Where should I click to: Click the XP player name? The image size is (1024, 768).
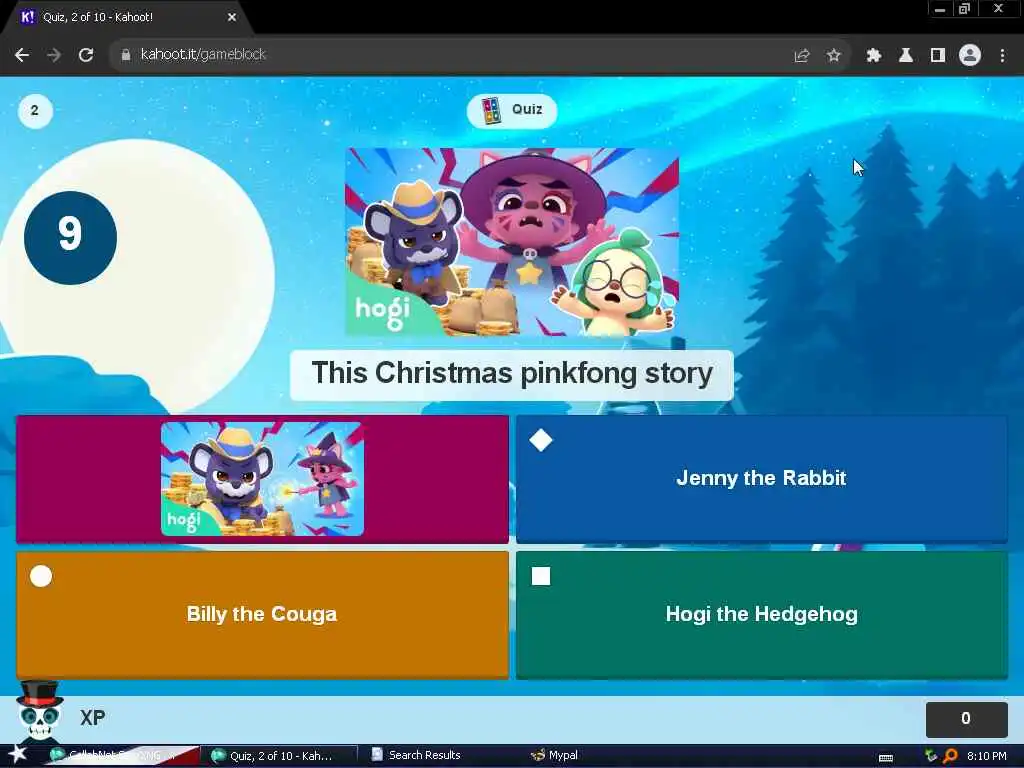click(93, 718)
